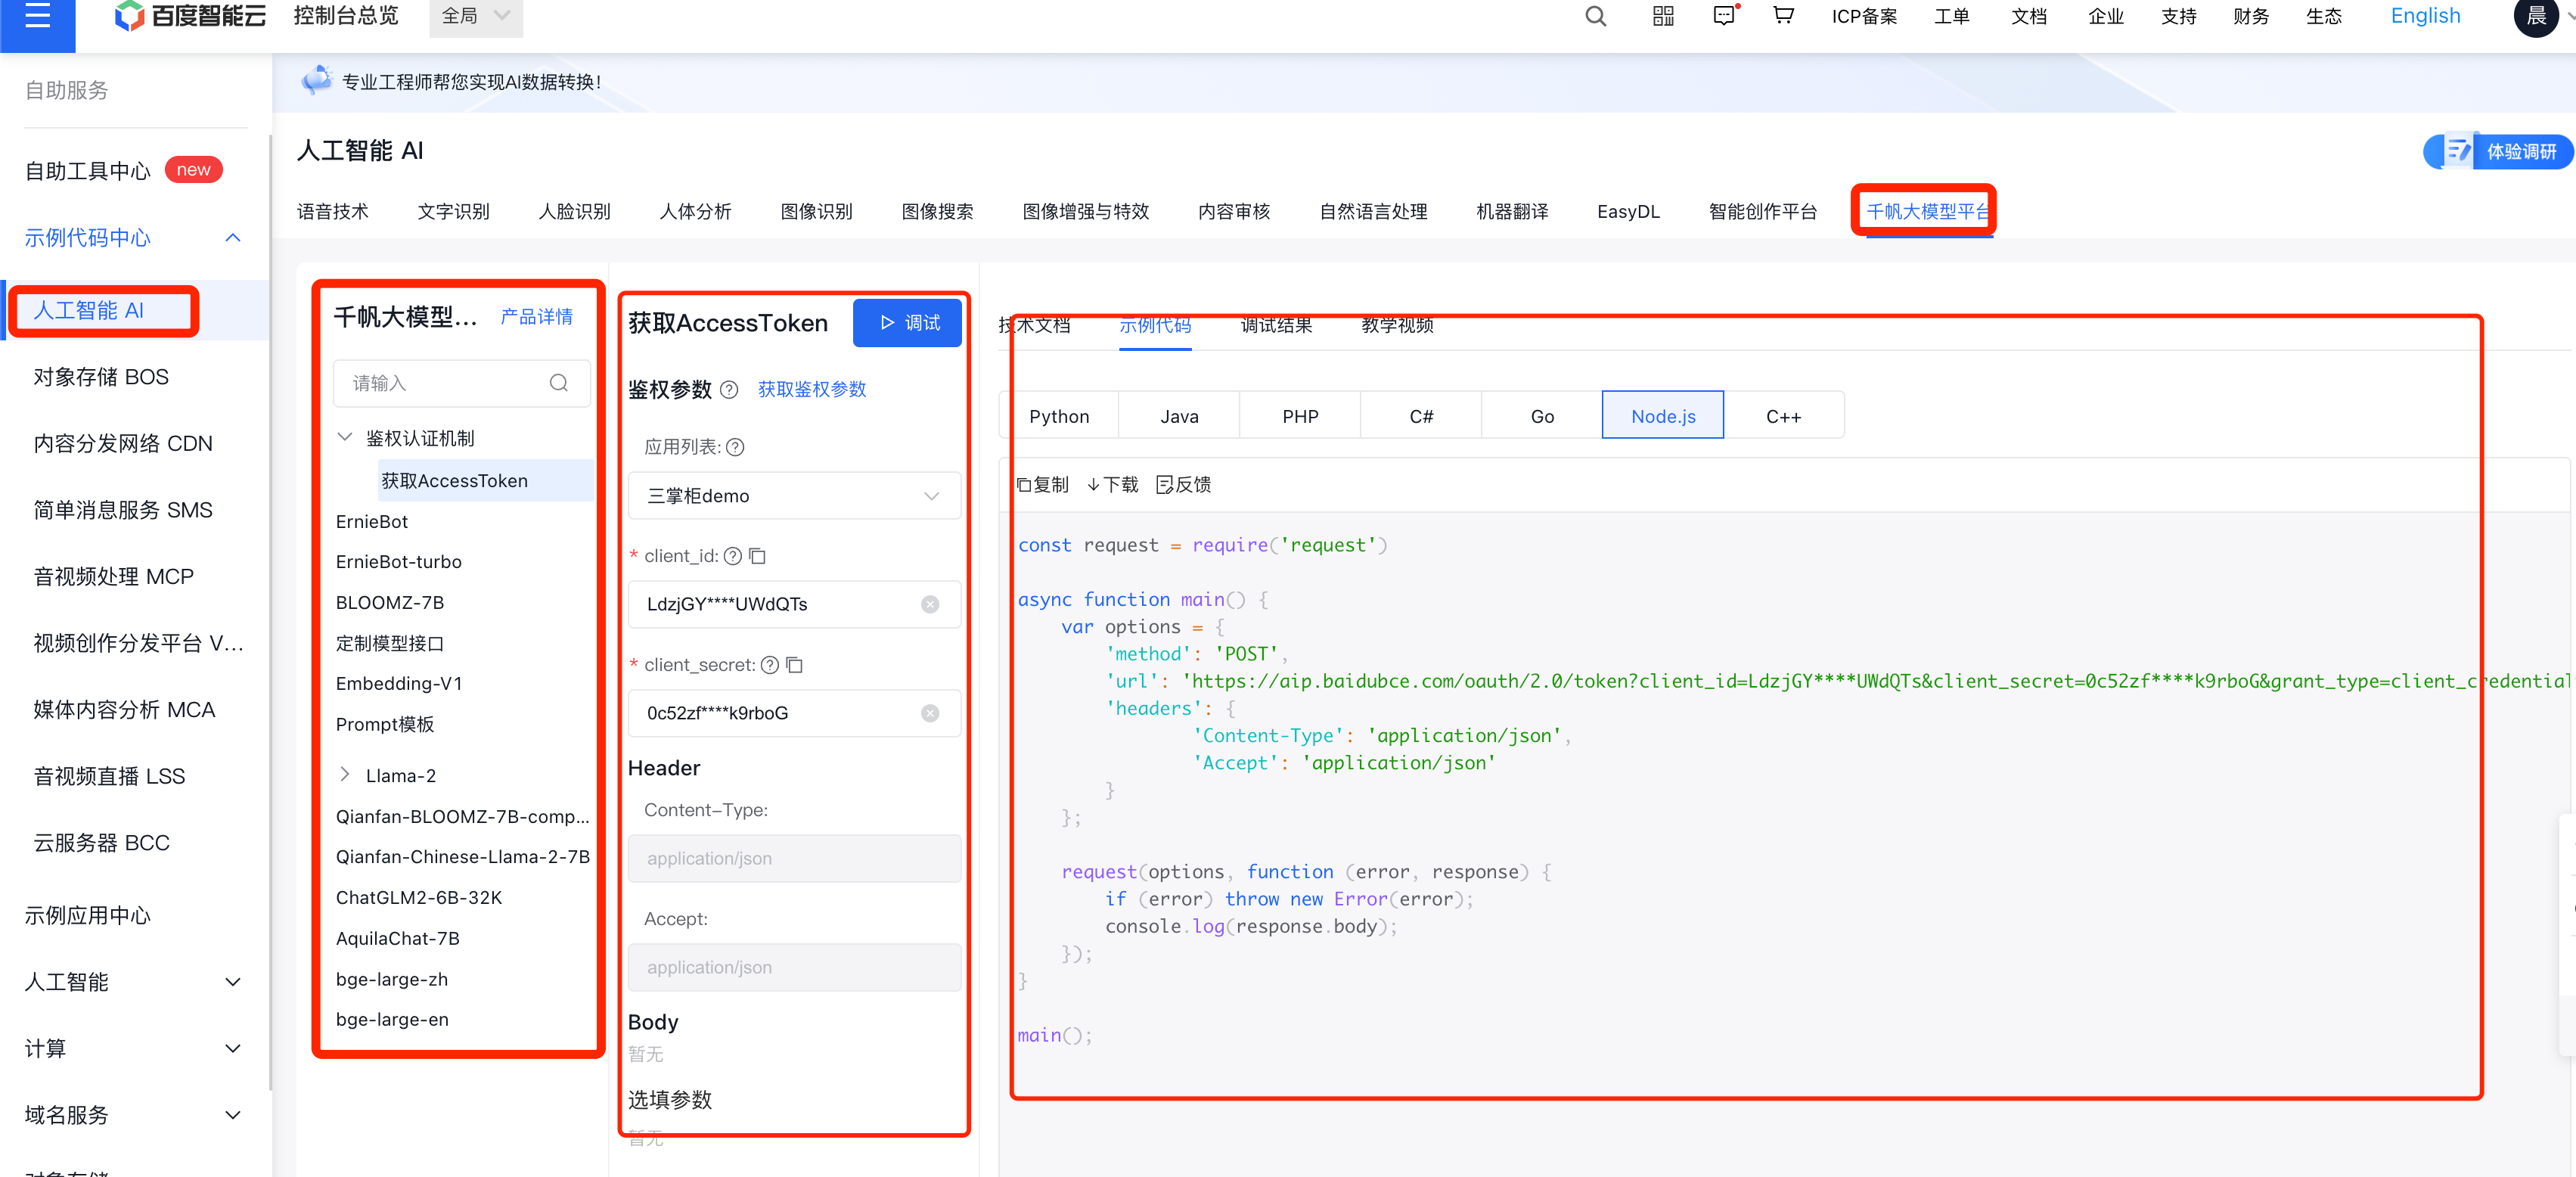Open the 全局 region dropdown
The image size is (2576, 1177).
[x=475, y=16]
